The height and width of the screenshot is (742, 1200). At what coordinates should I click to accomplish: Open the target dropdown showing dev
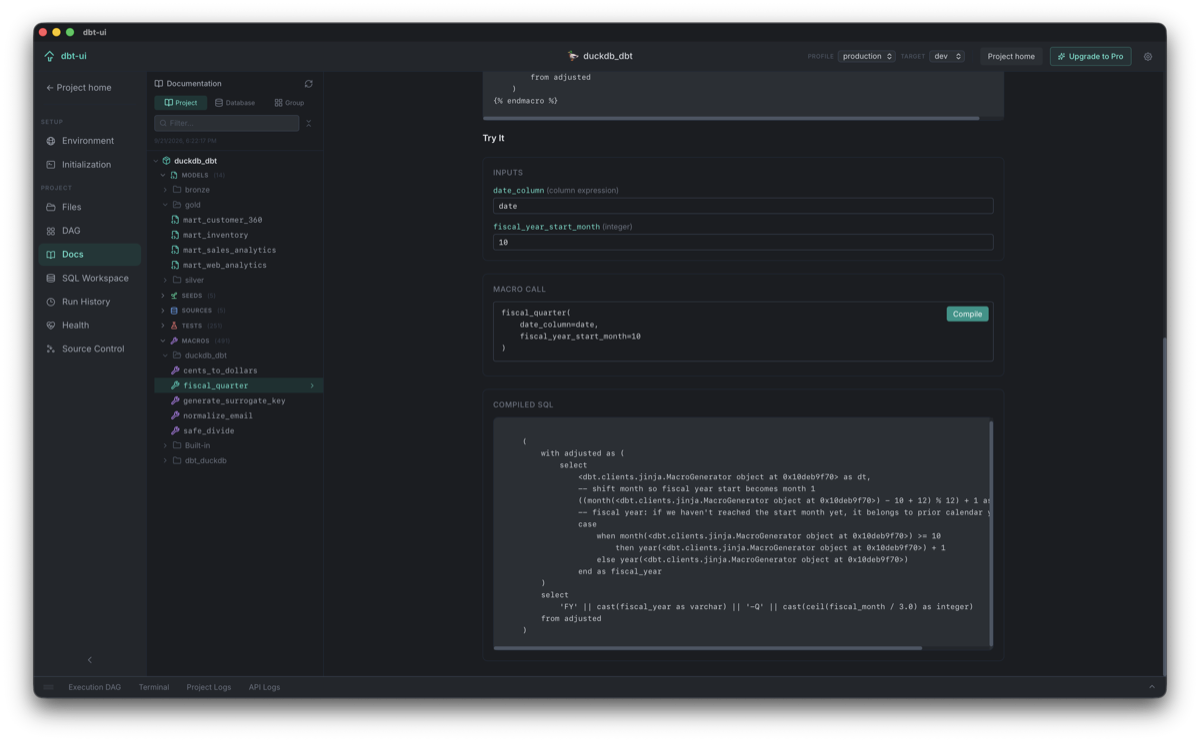pyautogui.click(x=947, y=57)
